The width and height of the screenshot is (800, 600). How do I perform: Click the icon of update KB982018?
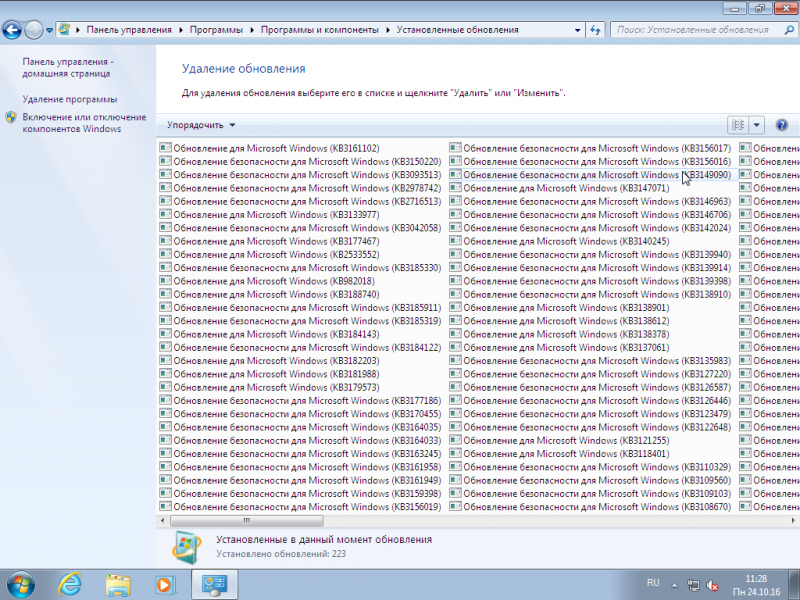tap(165, 281)
